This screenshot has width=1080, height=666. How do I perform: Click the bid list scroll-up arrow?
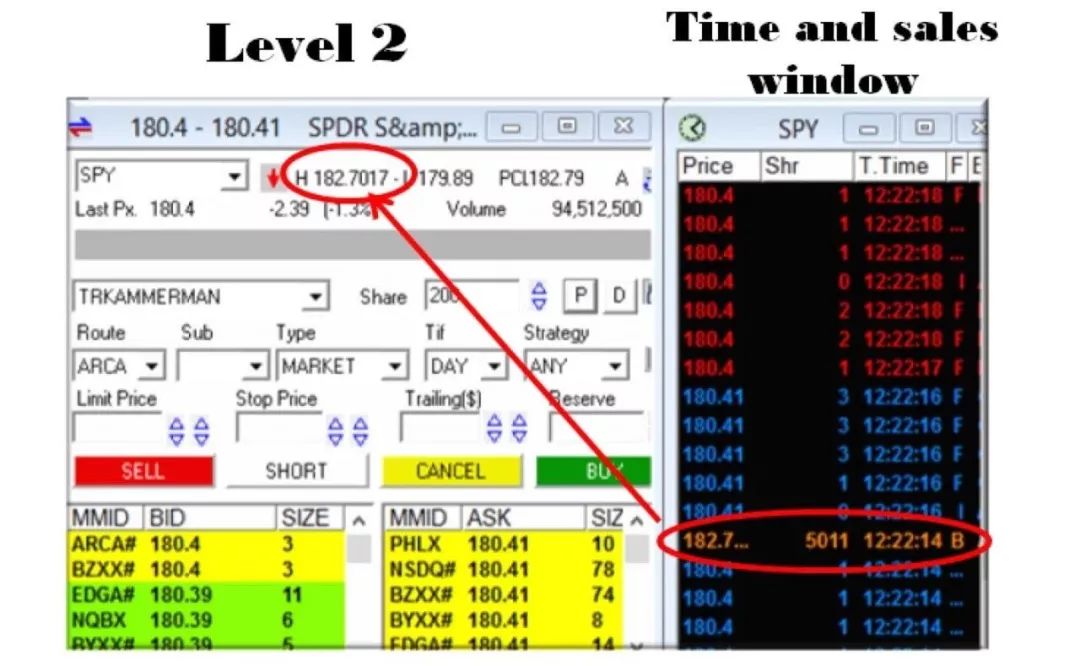coord(358,520)
